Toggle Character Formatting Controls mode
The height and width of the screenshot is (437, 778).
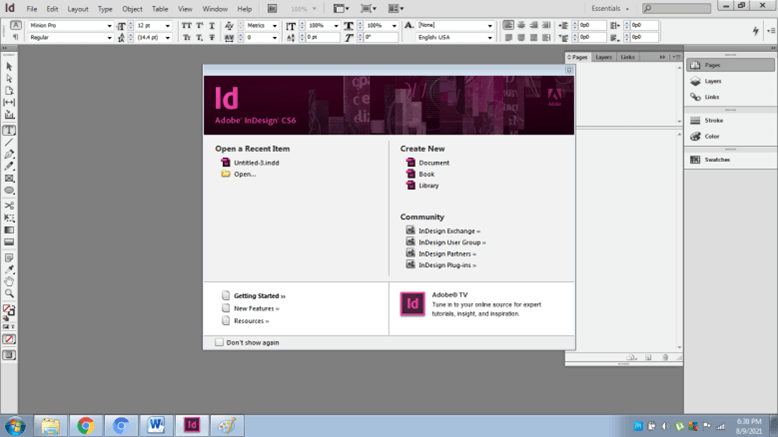click(15, 25)
